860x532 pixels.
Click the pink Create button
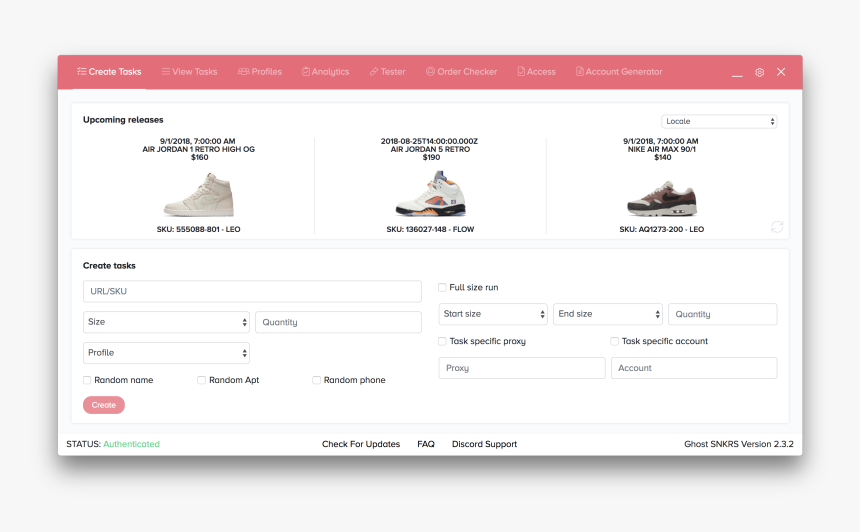coord(104,405)
